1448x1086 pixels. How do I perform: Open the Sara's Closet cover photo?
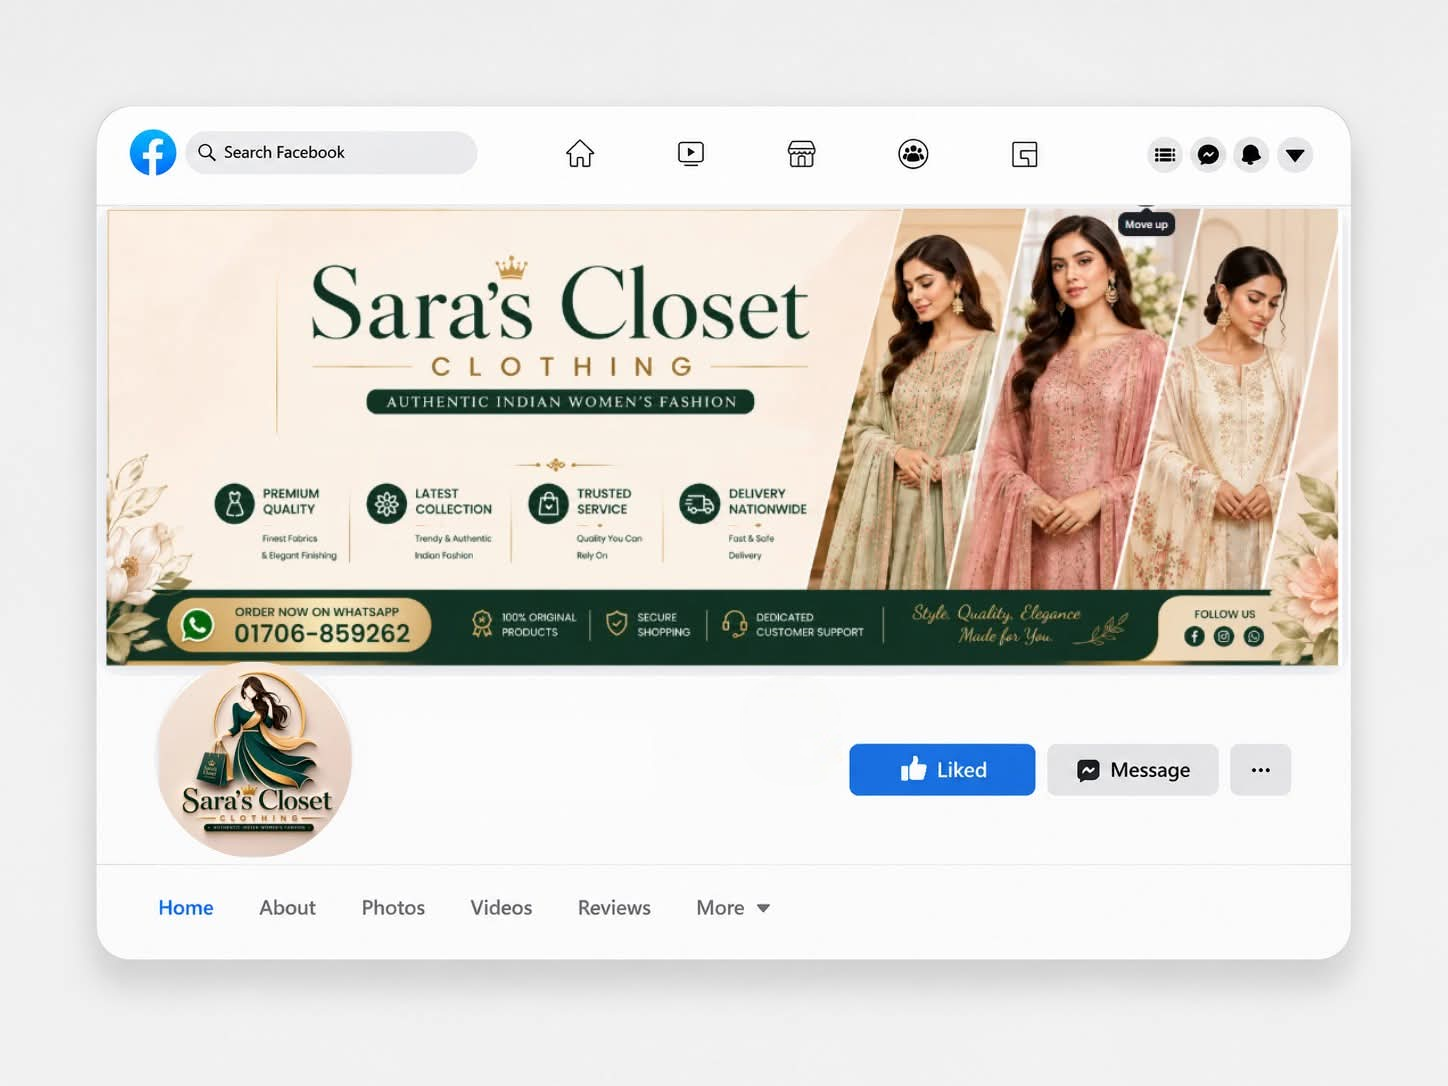[x=722, y=437]
